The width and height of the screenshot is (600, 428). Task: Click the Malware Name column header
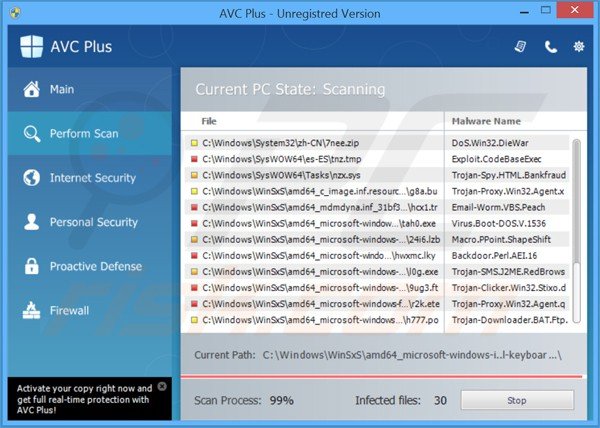tap(486, 121)
